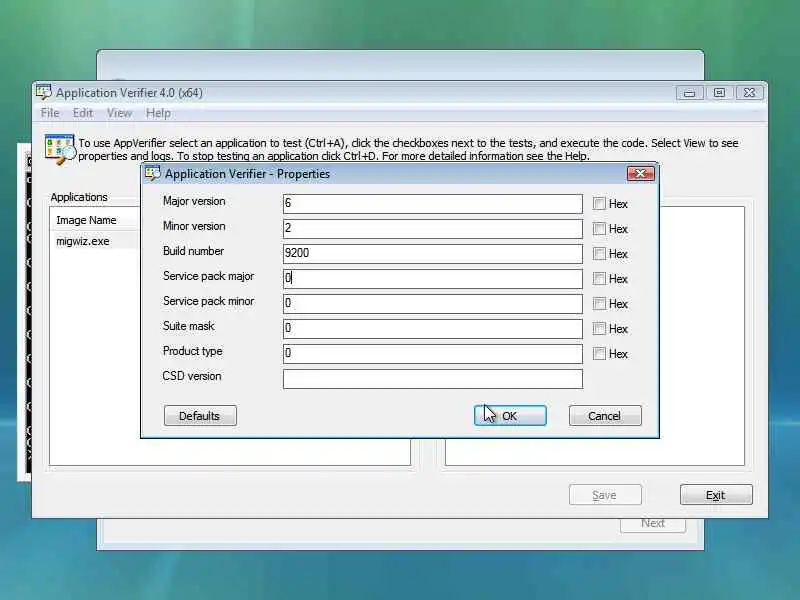Image resolution: width=800 pixels, height=600 pixels.
Task: Click the empty CSD version field
Action: coord(433,379)
